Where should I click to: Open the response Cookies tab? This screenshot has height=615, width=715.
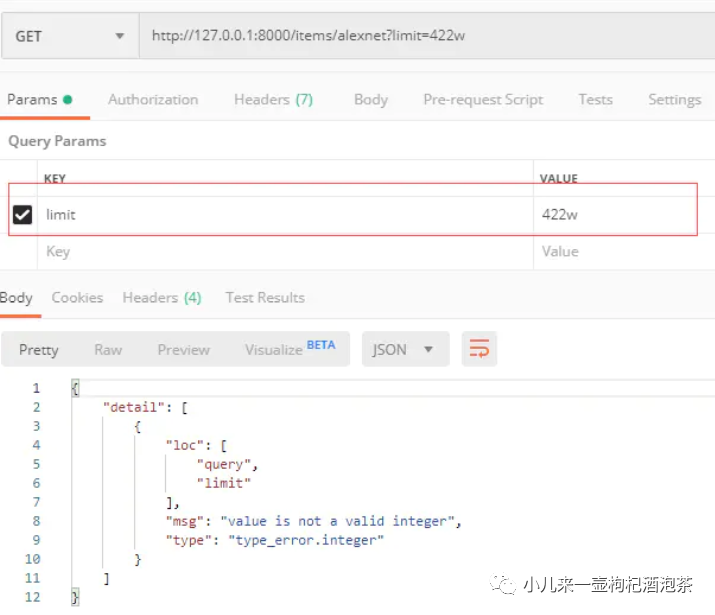coord(77,297)
